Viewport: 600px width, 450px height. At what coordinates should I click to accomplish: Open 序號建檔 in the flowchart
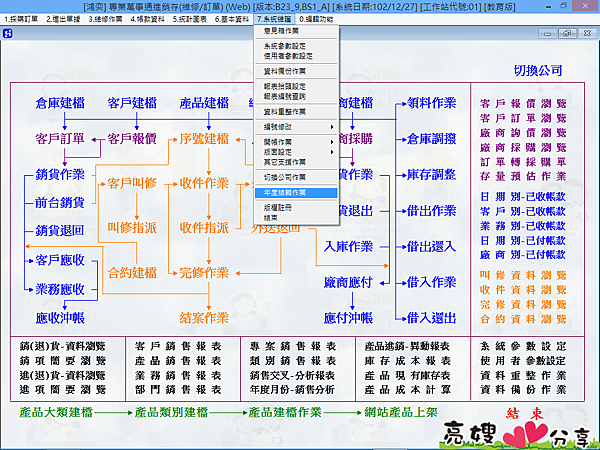[204, 139]
